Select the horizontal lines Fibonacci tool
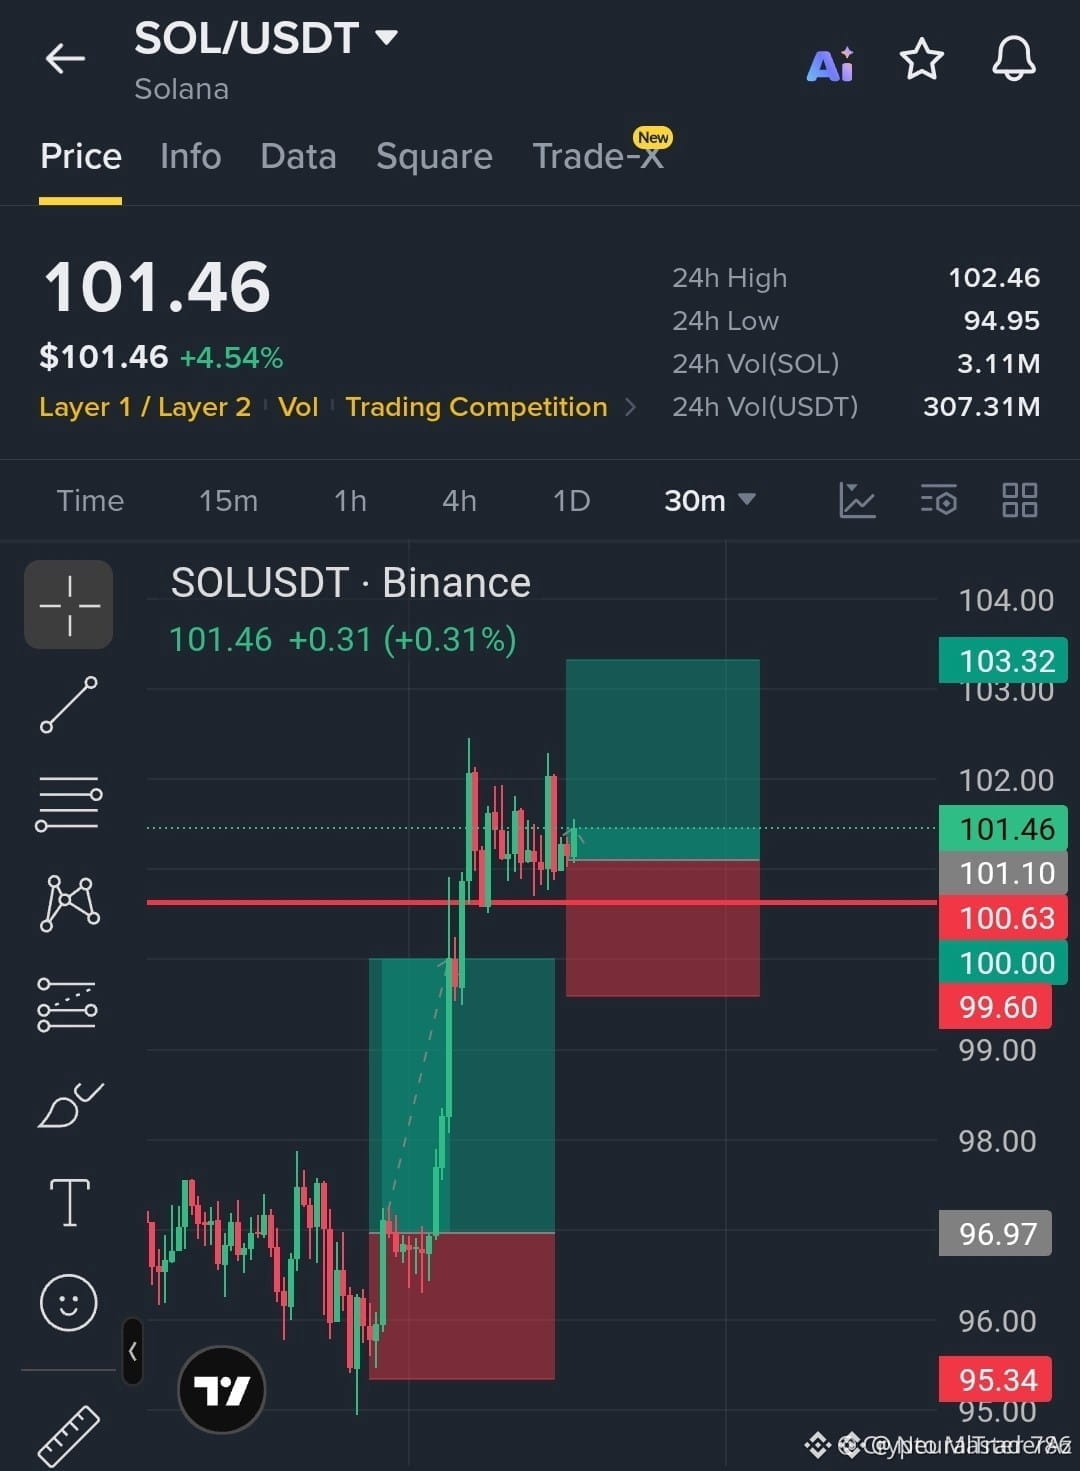Screen dimensions: 1080x1471 tap(69, 804)
